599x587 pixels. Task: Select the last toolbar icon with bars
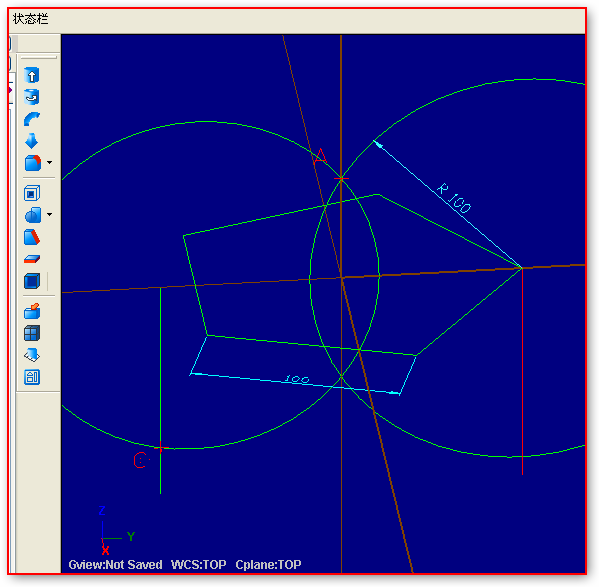32,377
